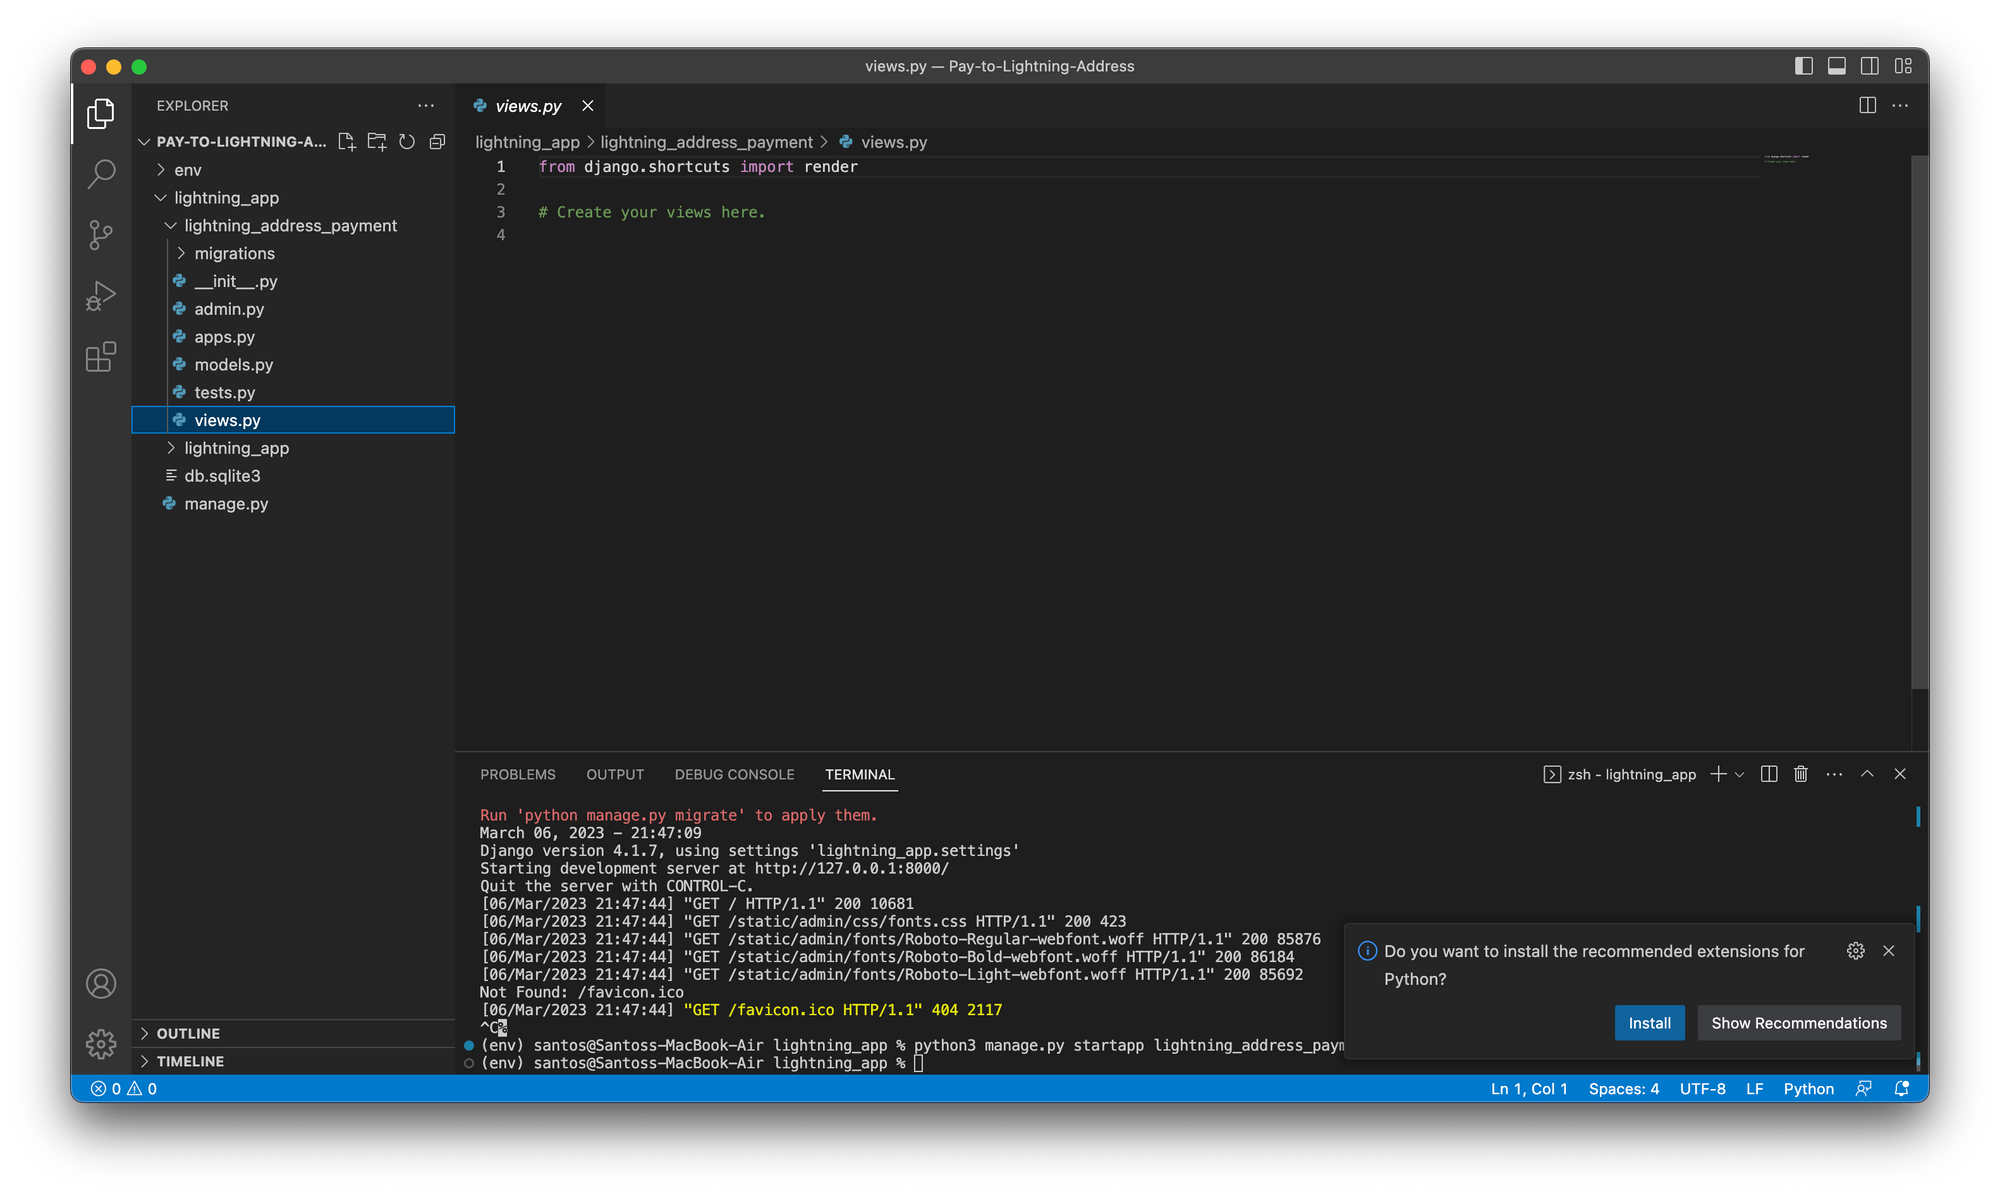Open tests.py in the Explorer

[293, 393]
